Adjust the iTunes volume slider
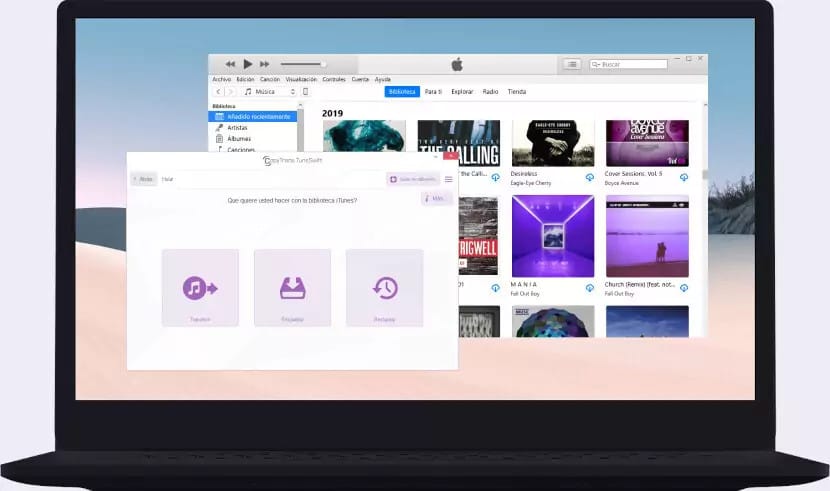 tap(303, 64)
